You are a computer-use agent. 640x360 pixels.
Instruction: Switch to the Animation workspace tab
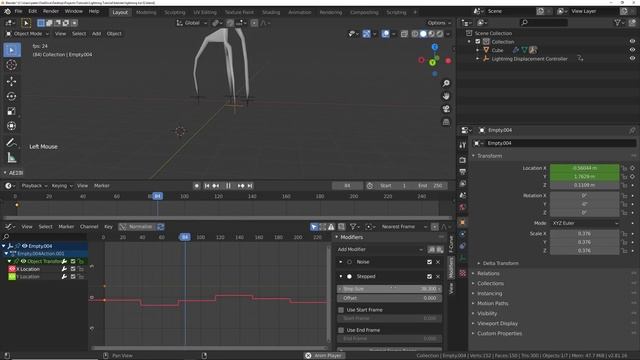click(300, 12)
